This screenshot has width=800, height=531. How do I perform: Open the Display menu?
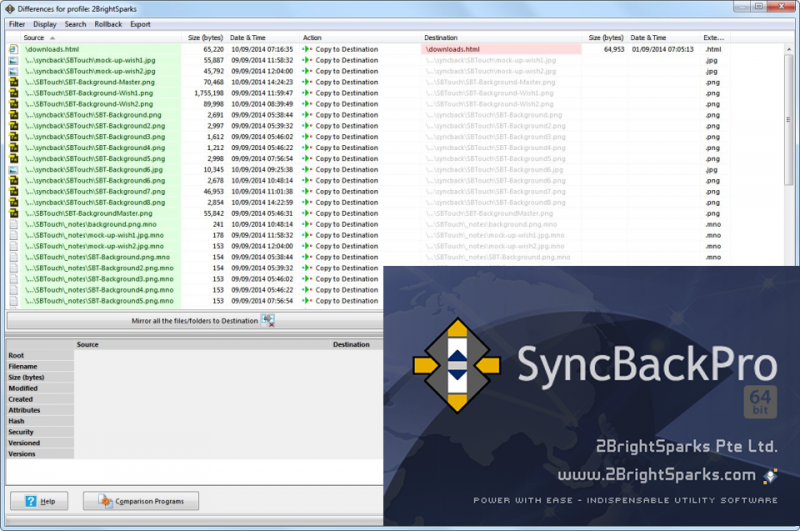point(45,24)
